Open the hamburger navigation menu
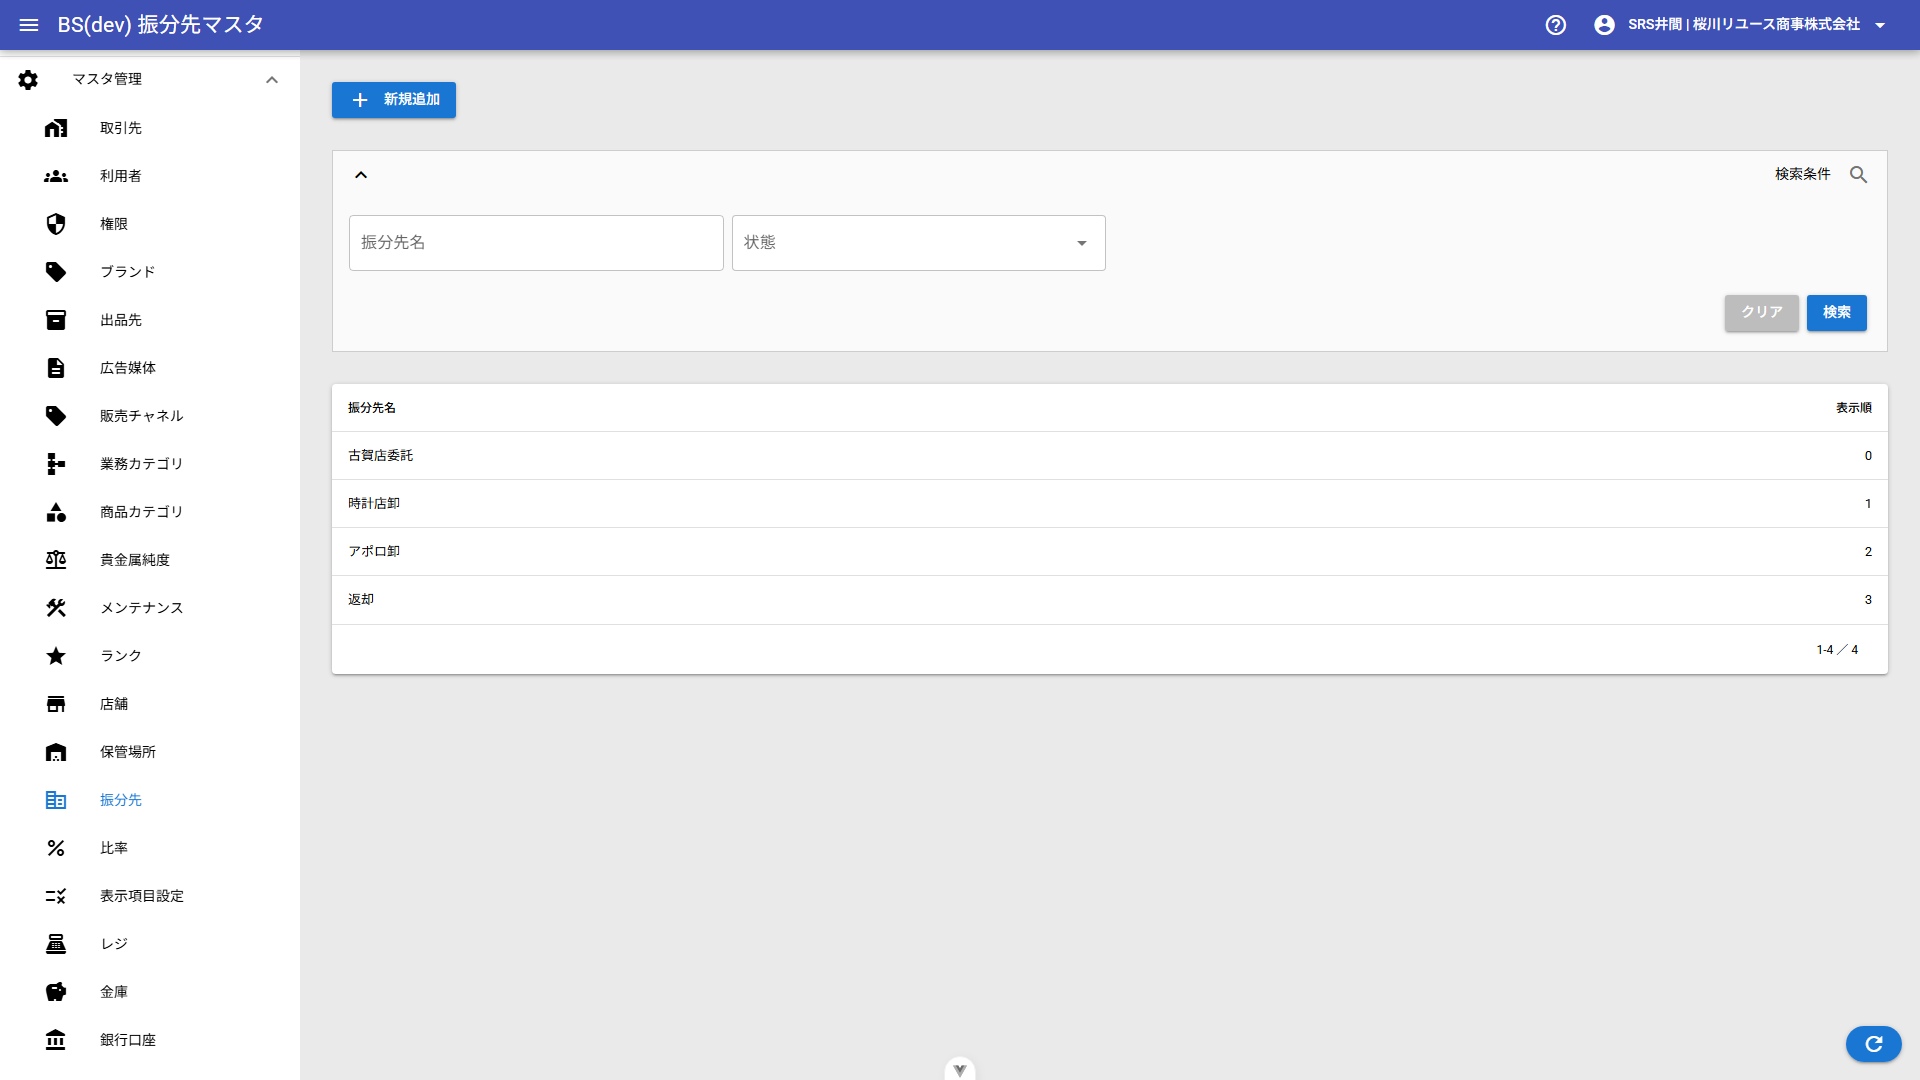 pos(29,25)
